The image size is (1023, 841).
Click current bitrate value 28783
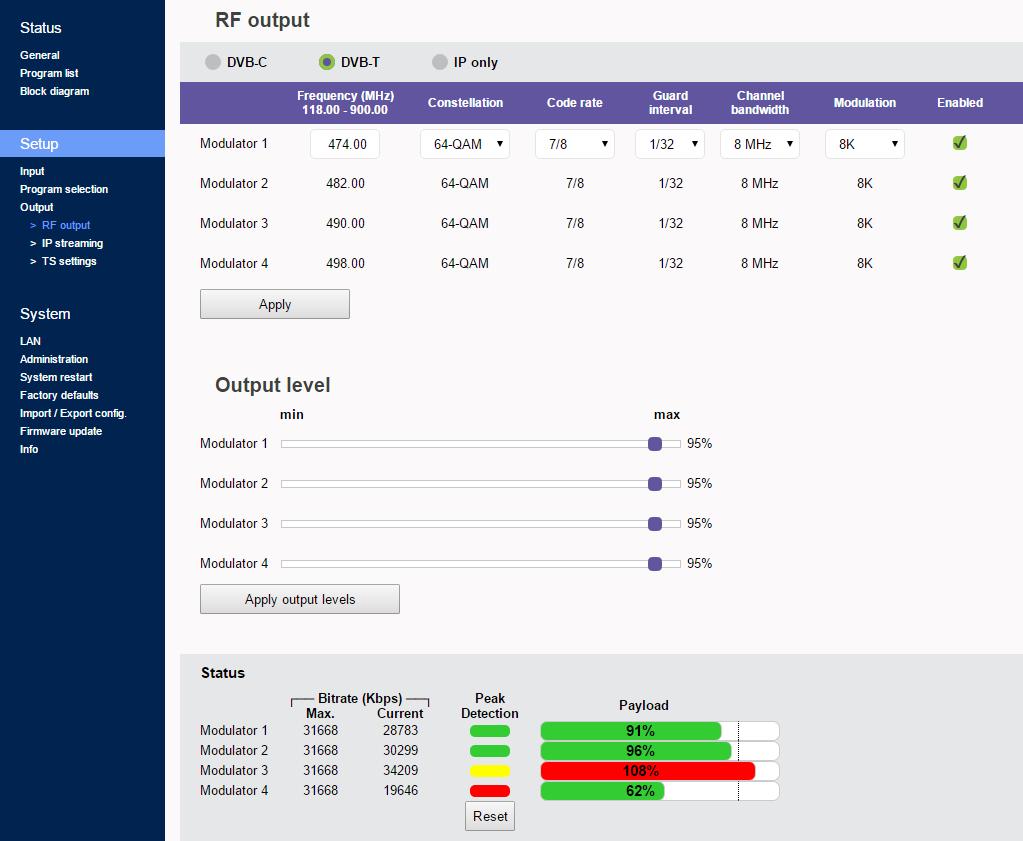click(400, 731)
